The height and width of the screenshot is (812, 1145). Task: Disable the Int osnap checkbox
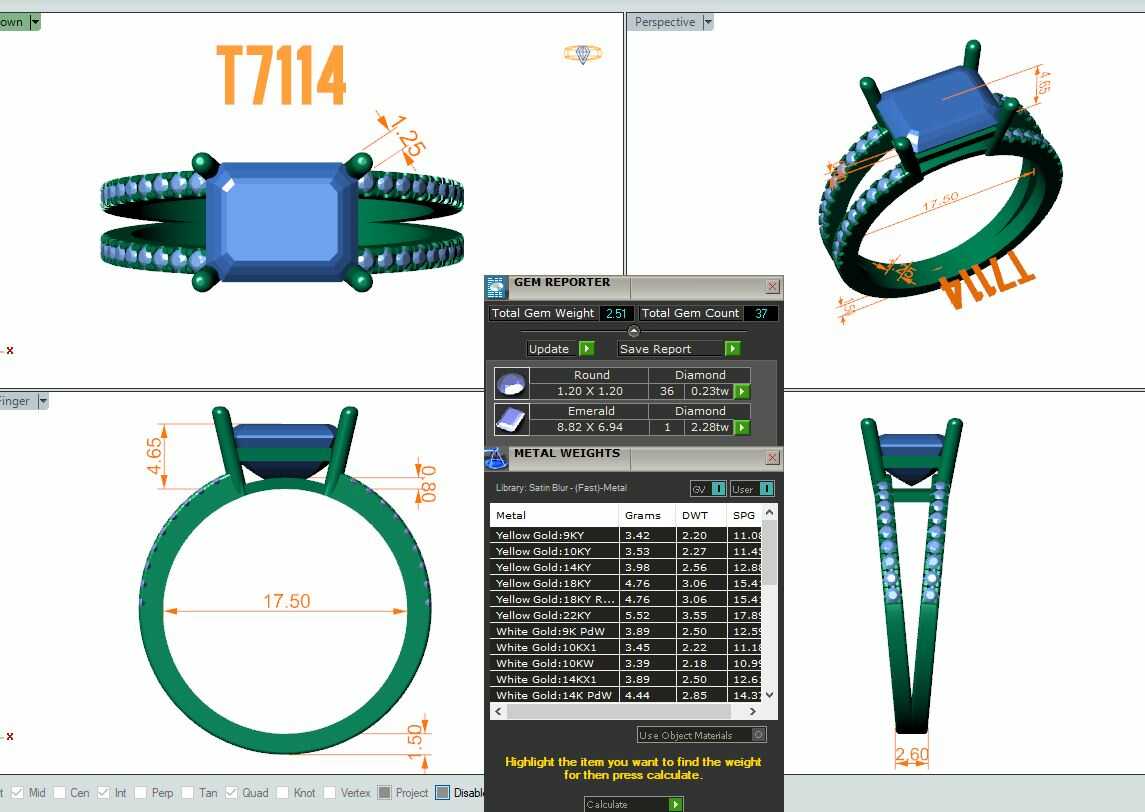[x=103, y=792]
